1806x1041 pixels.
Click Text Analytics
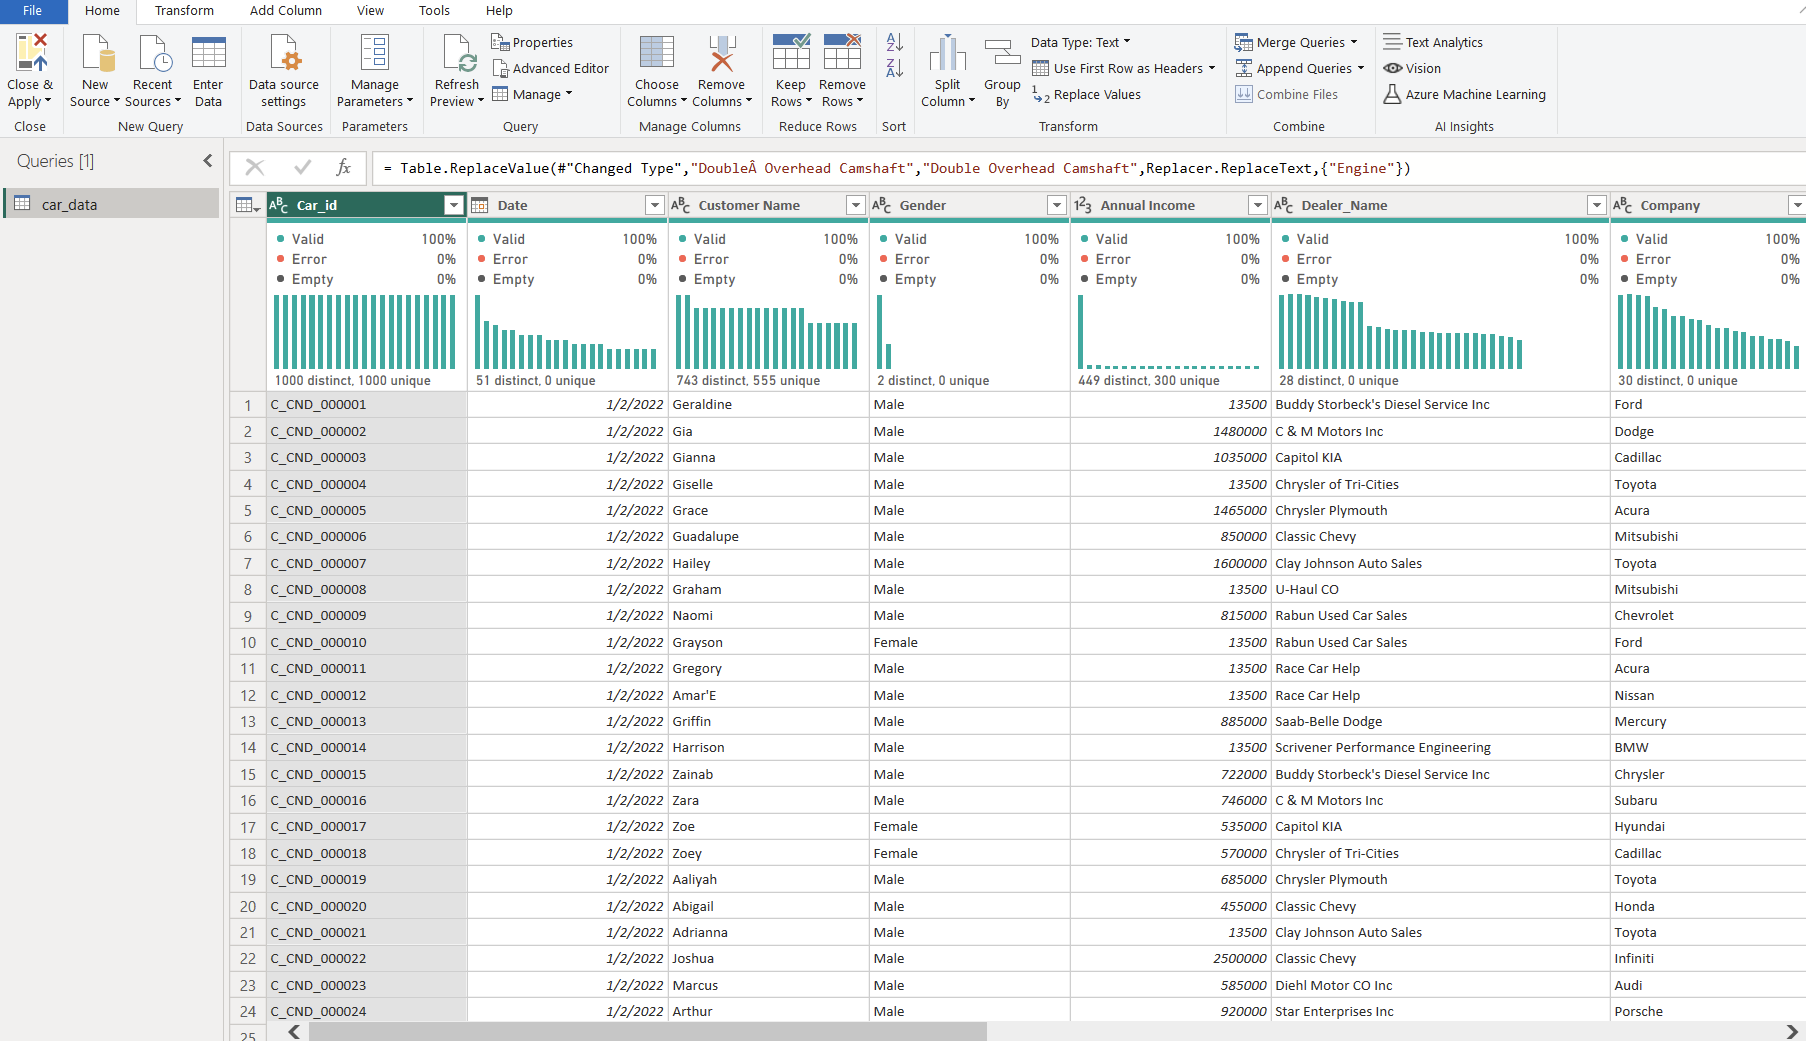click(x=1433, y=42)
